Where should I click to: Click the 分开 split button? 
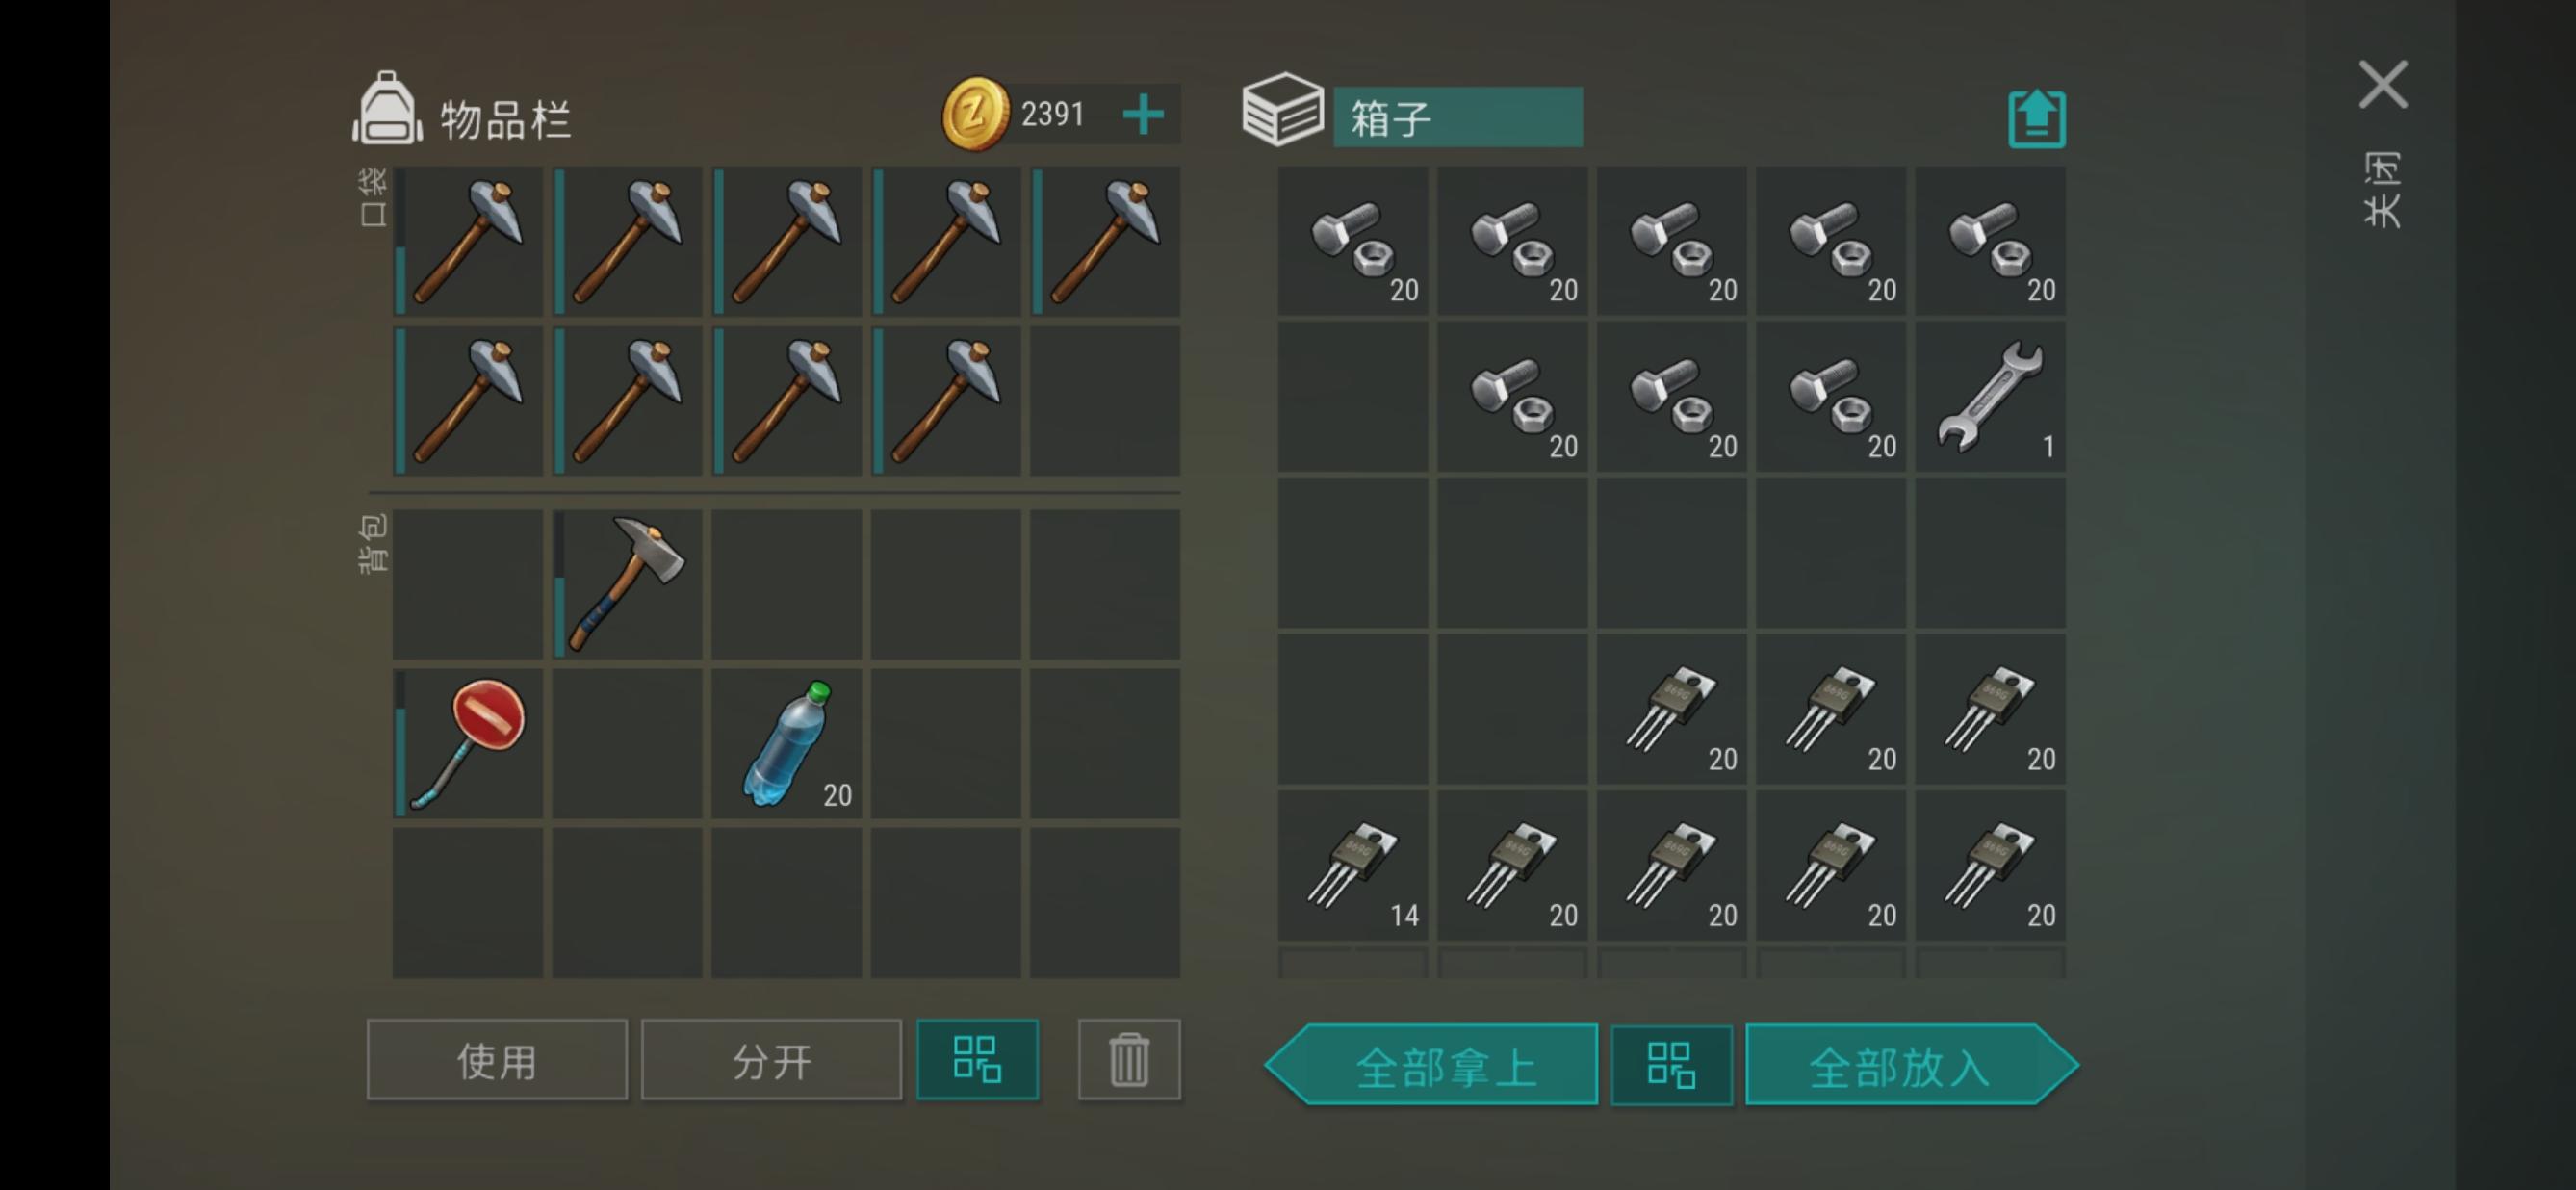pos(771,1060)
